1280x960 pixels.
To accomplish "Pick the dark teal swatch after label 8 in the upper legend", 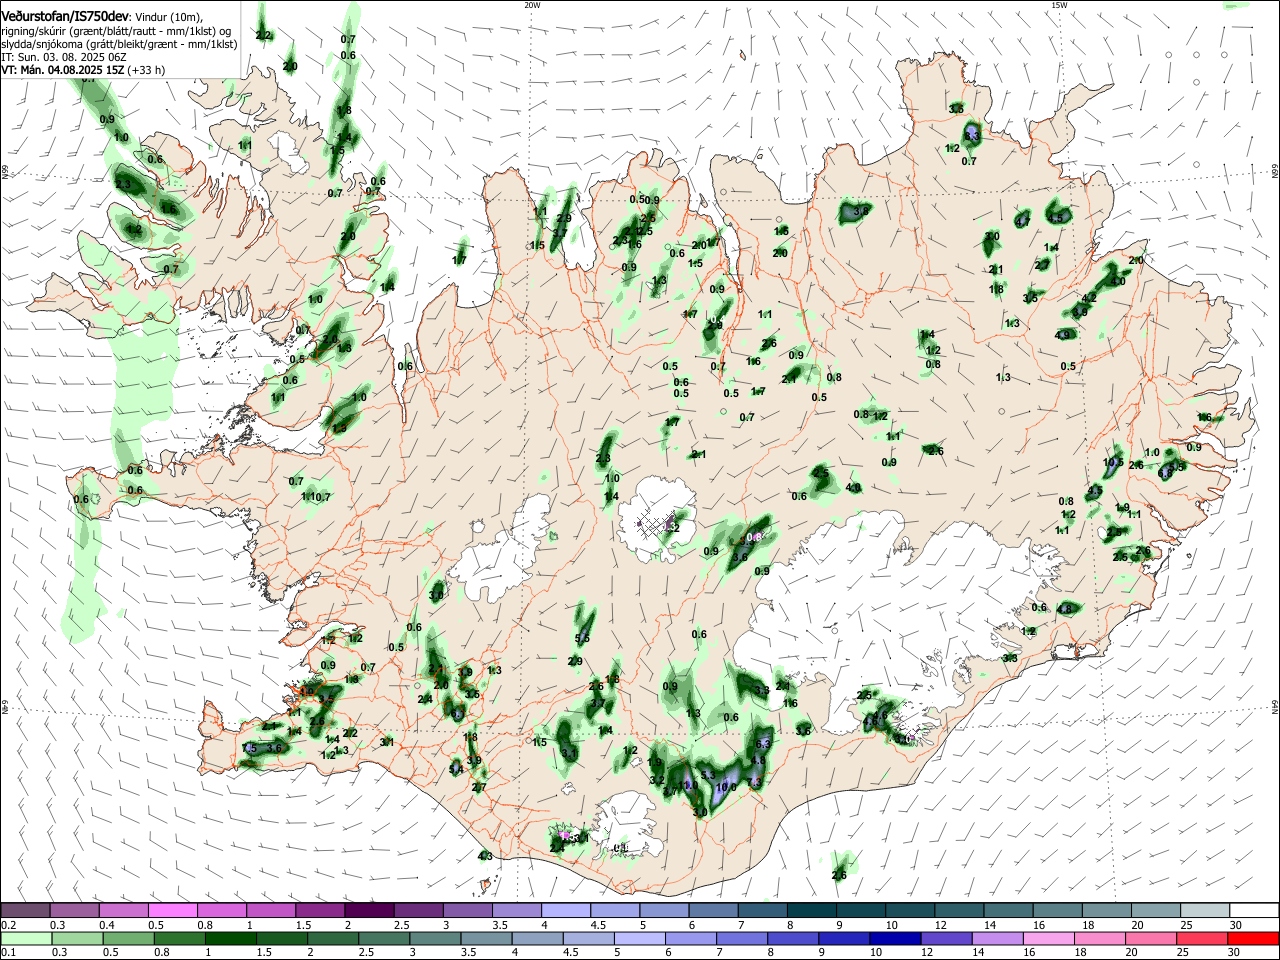I will coord(812,910).
